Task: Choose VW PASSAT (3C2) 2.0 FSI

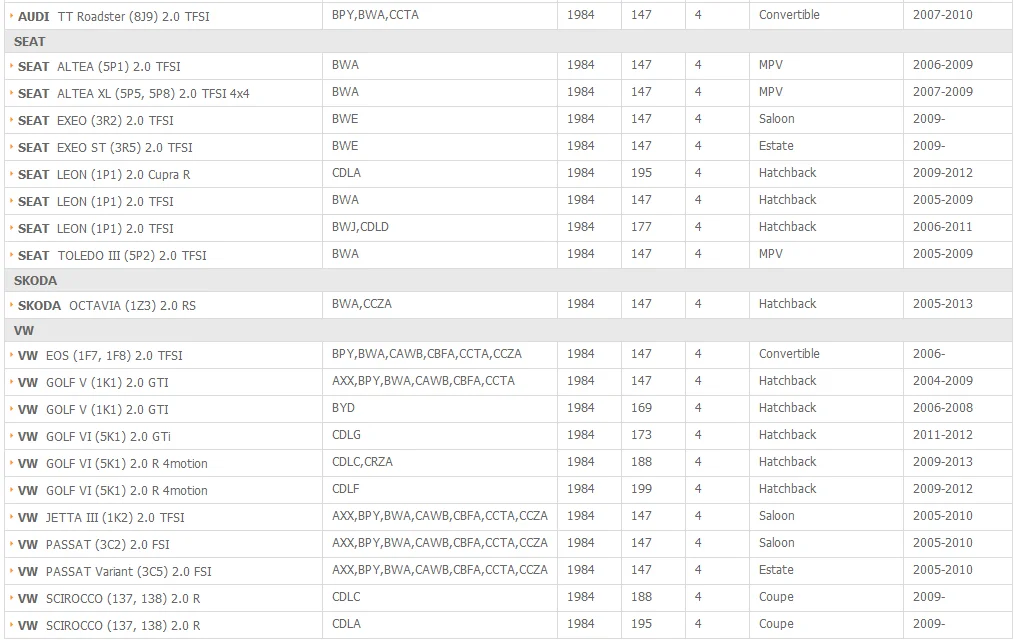Action: point(94,545)
